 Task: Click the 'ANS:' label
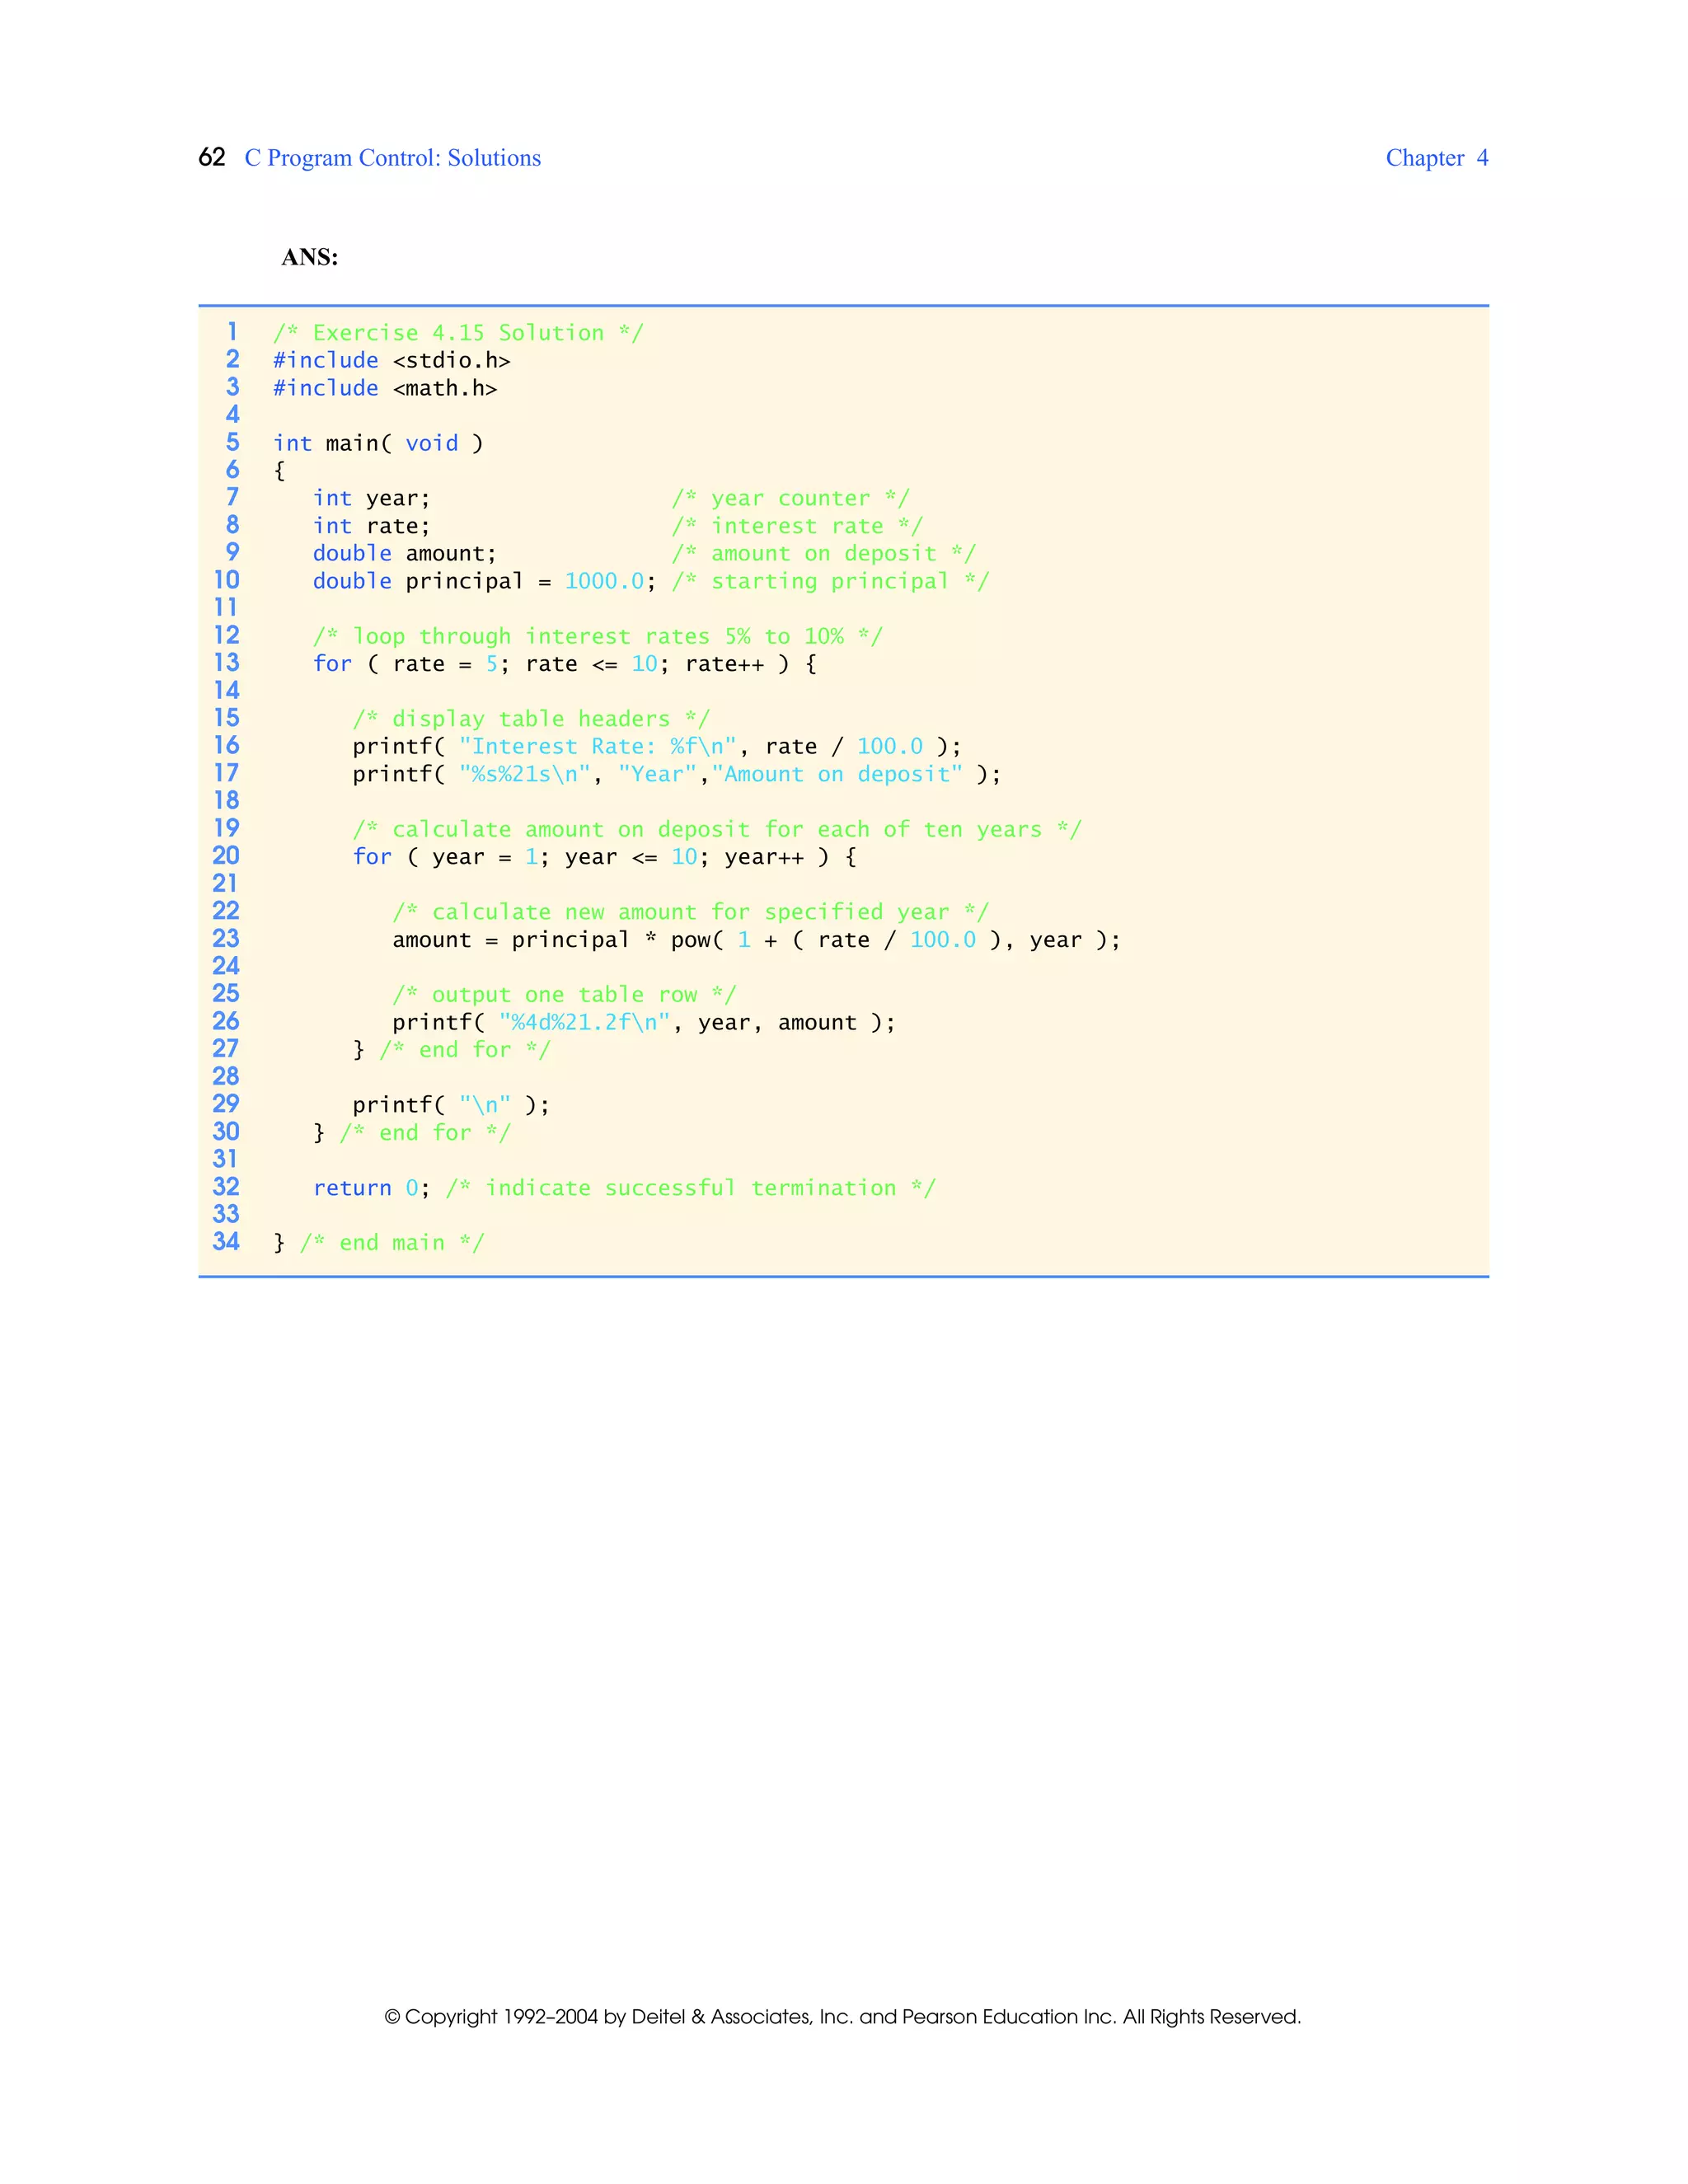pos(309,257)
